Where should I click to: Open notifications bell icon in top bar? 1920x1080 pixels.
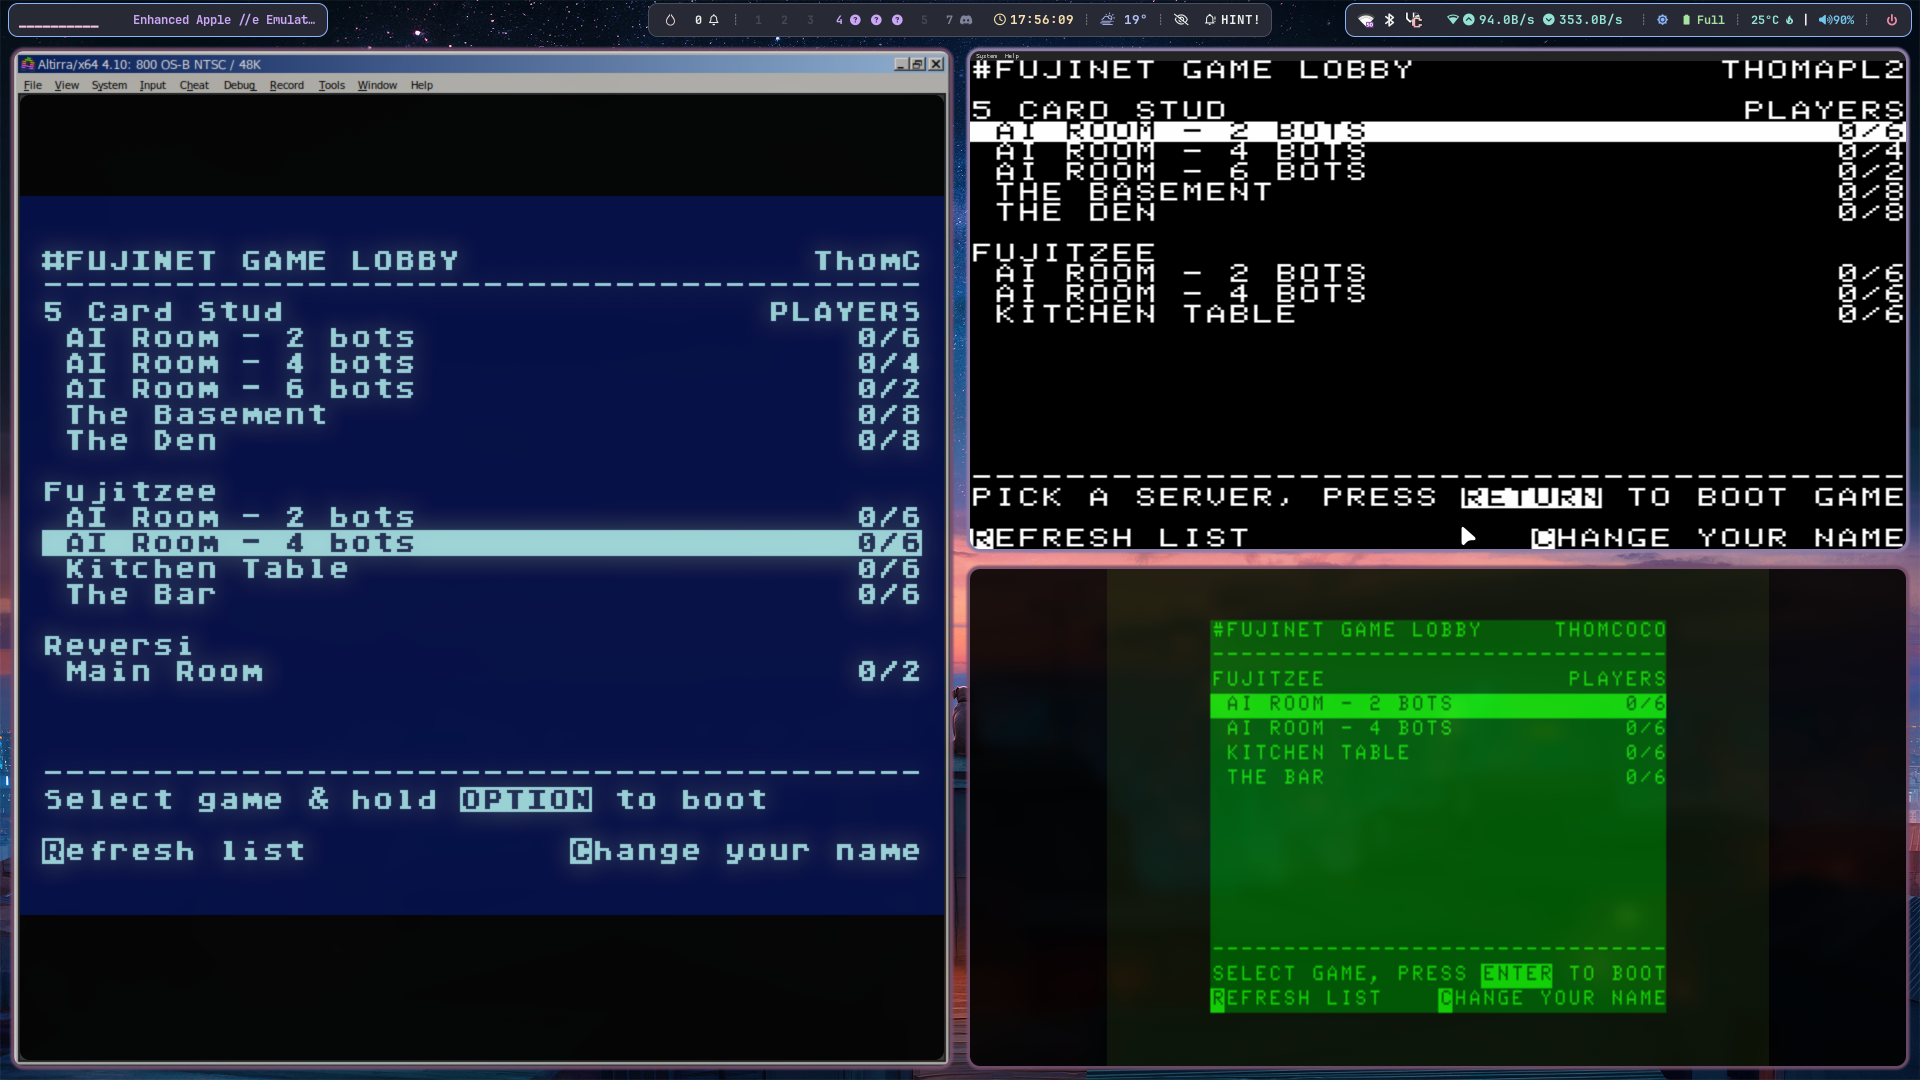714,20
